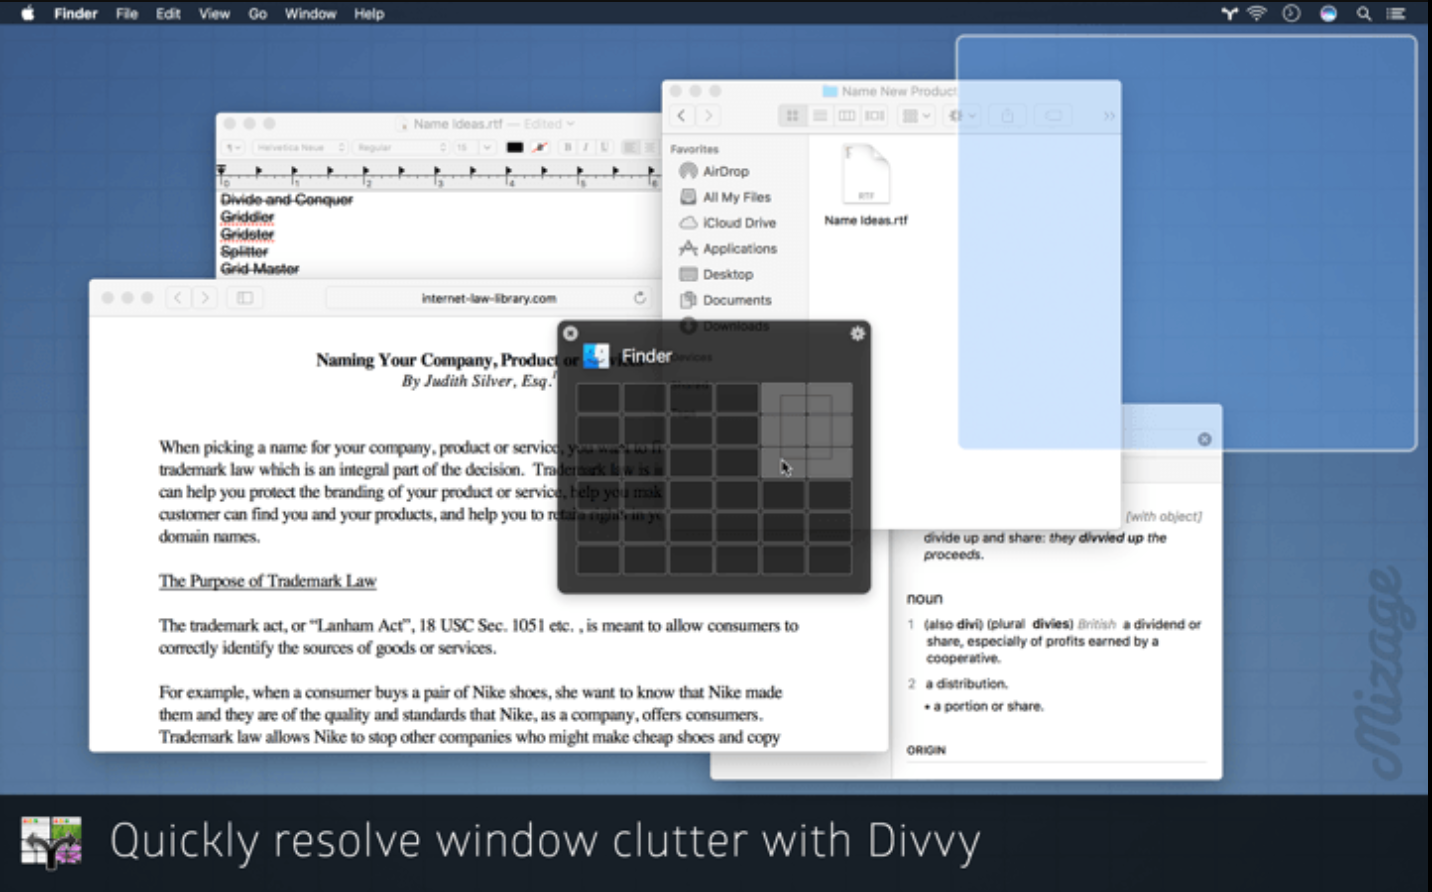
Task: Open Divvy settings with the gear icon
Action: (x=857, y=333)
